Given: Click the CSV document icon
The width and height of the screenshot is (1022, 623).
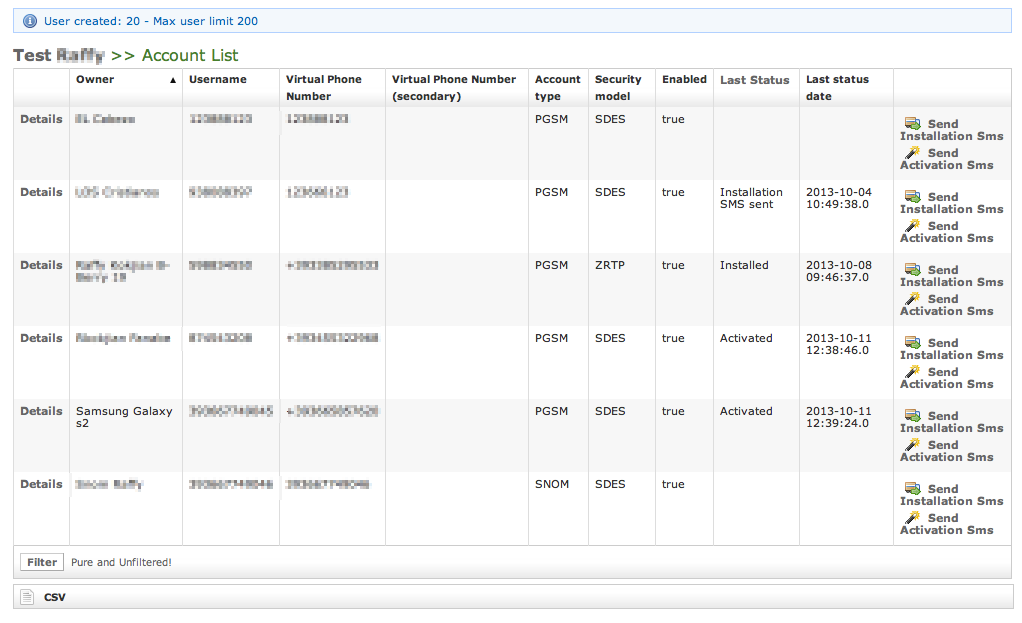Looking at the screenshot, I should click(28, 597).
